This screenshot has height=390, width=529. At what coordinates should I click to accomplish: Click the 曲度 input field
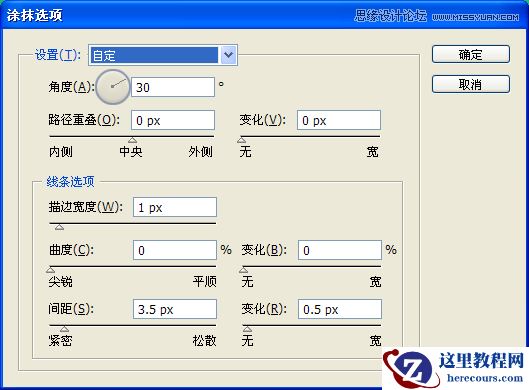(x=175, y=250)
